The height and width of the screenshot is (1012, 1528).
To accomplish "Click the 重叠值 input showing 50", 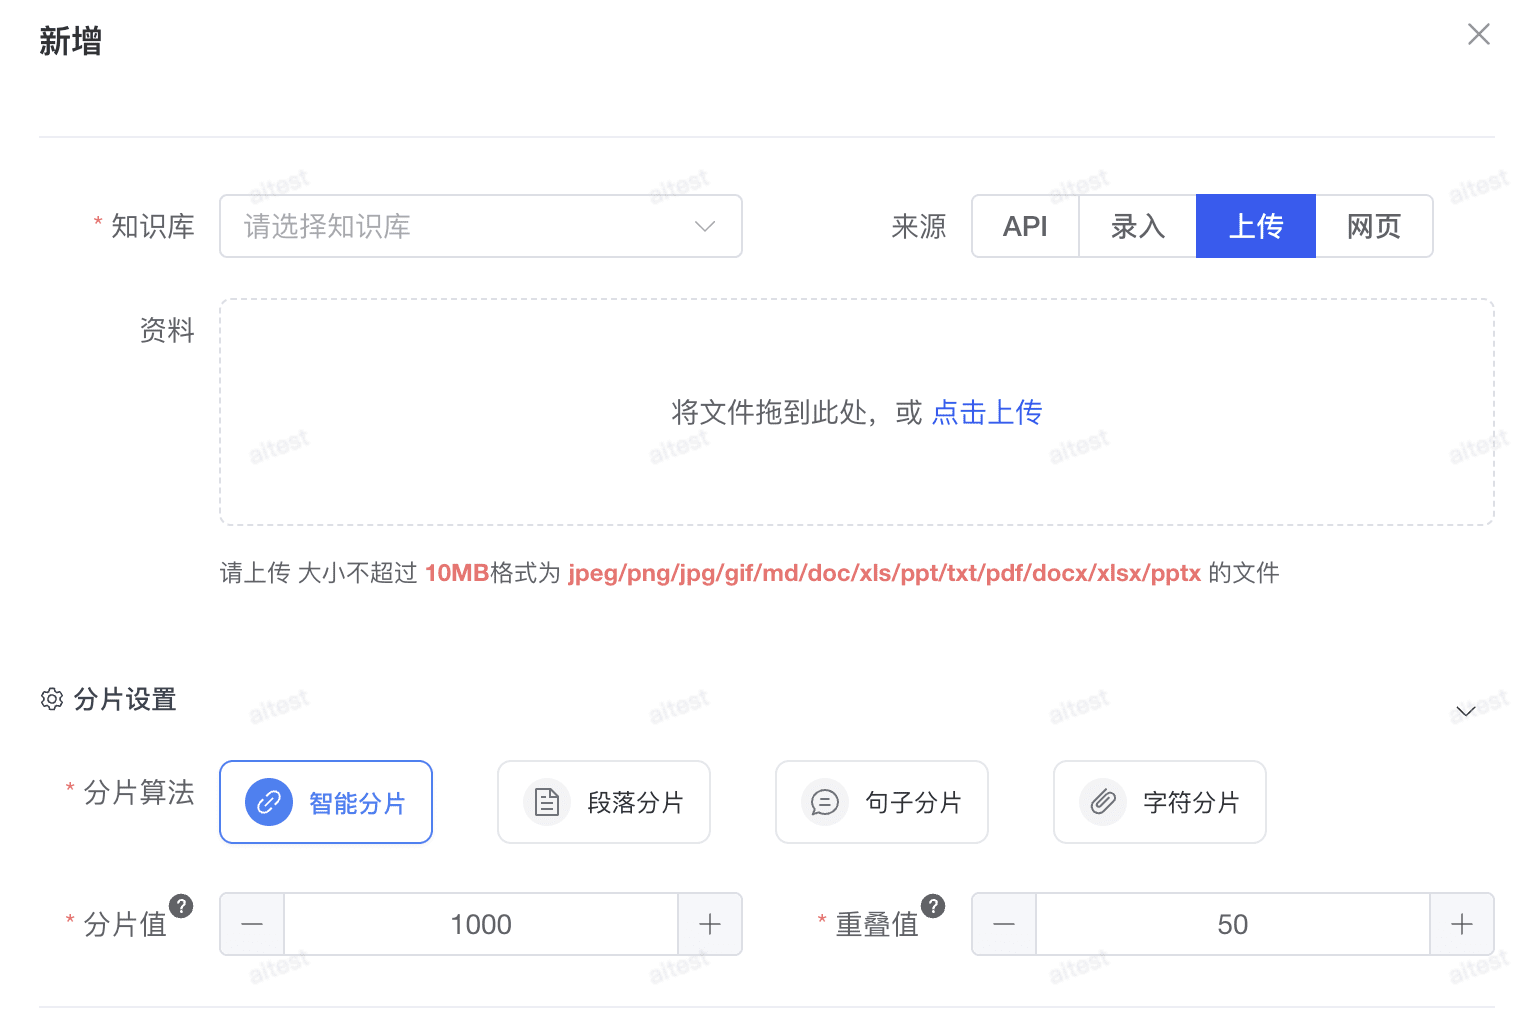I will (x=1233, y=924).
